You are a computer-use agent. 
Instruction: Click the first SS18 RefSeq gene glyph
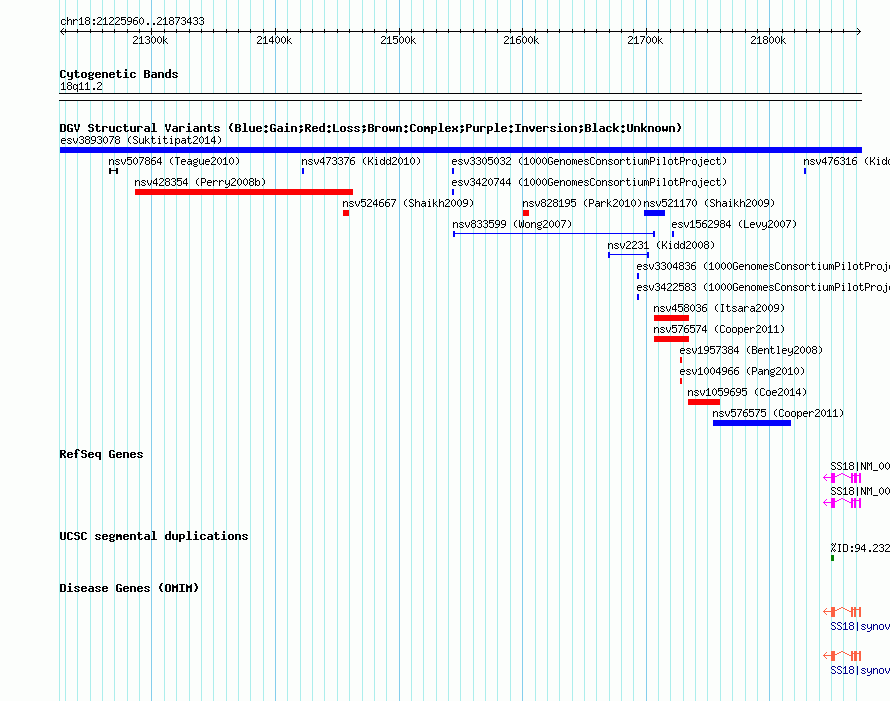(842, 478)
